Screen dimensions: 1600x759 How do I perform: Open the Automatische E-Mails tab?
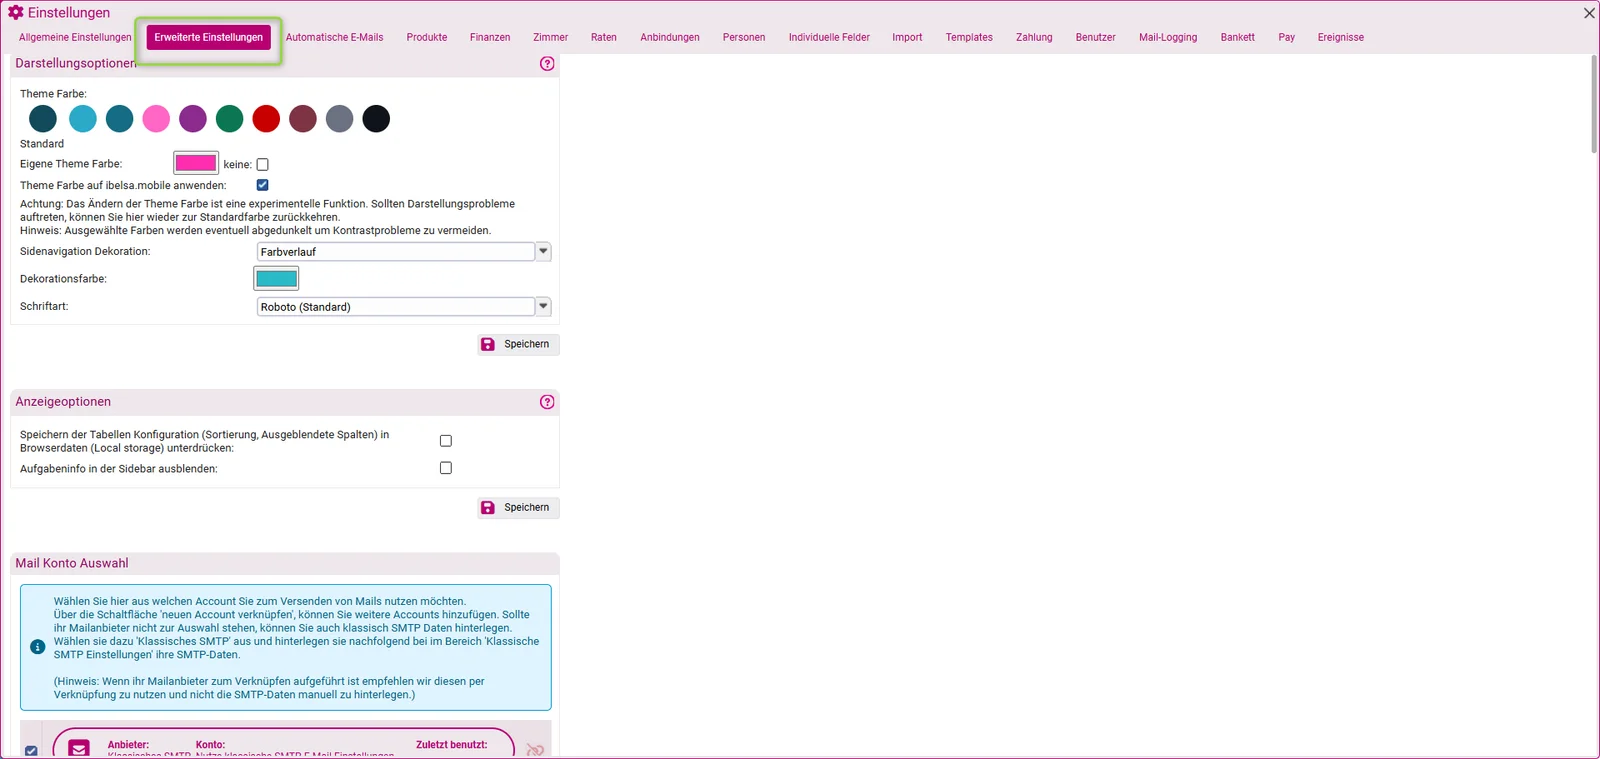point(334,37)
